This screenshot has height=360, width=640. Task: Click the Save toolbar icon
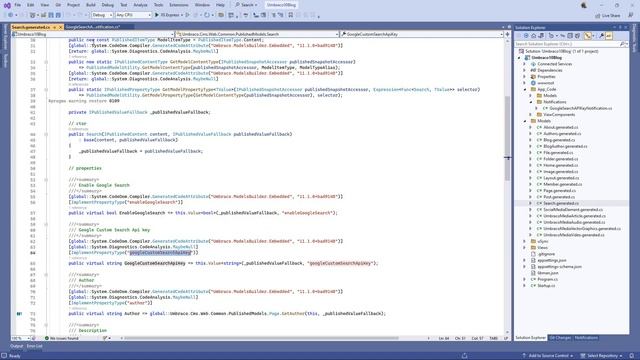(x=51, y=15)
